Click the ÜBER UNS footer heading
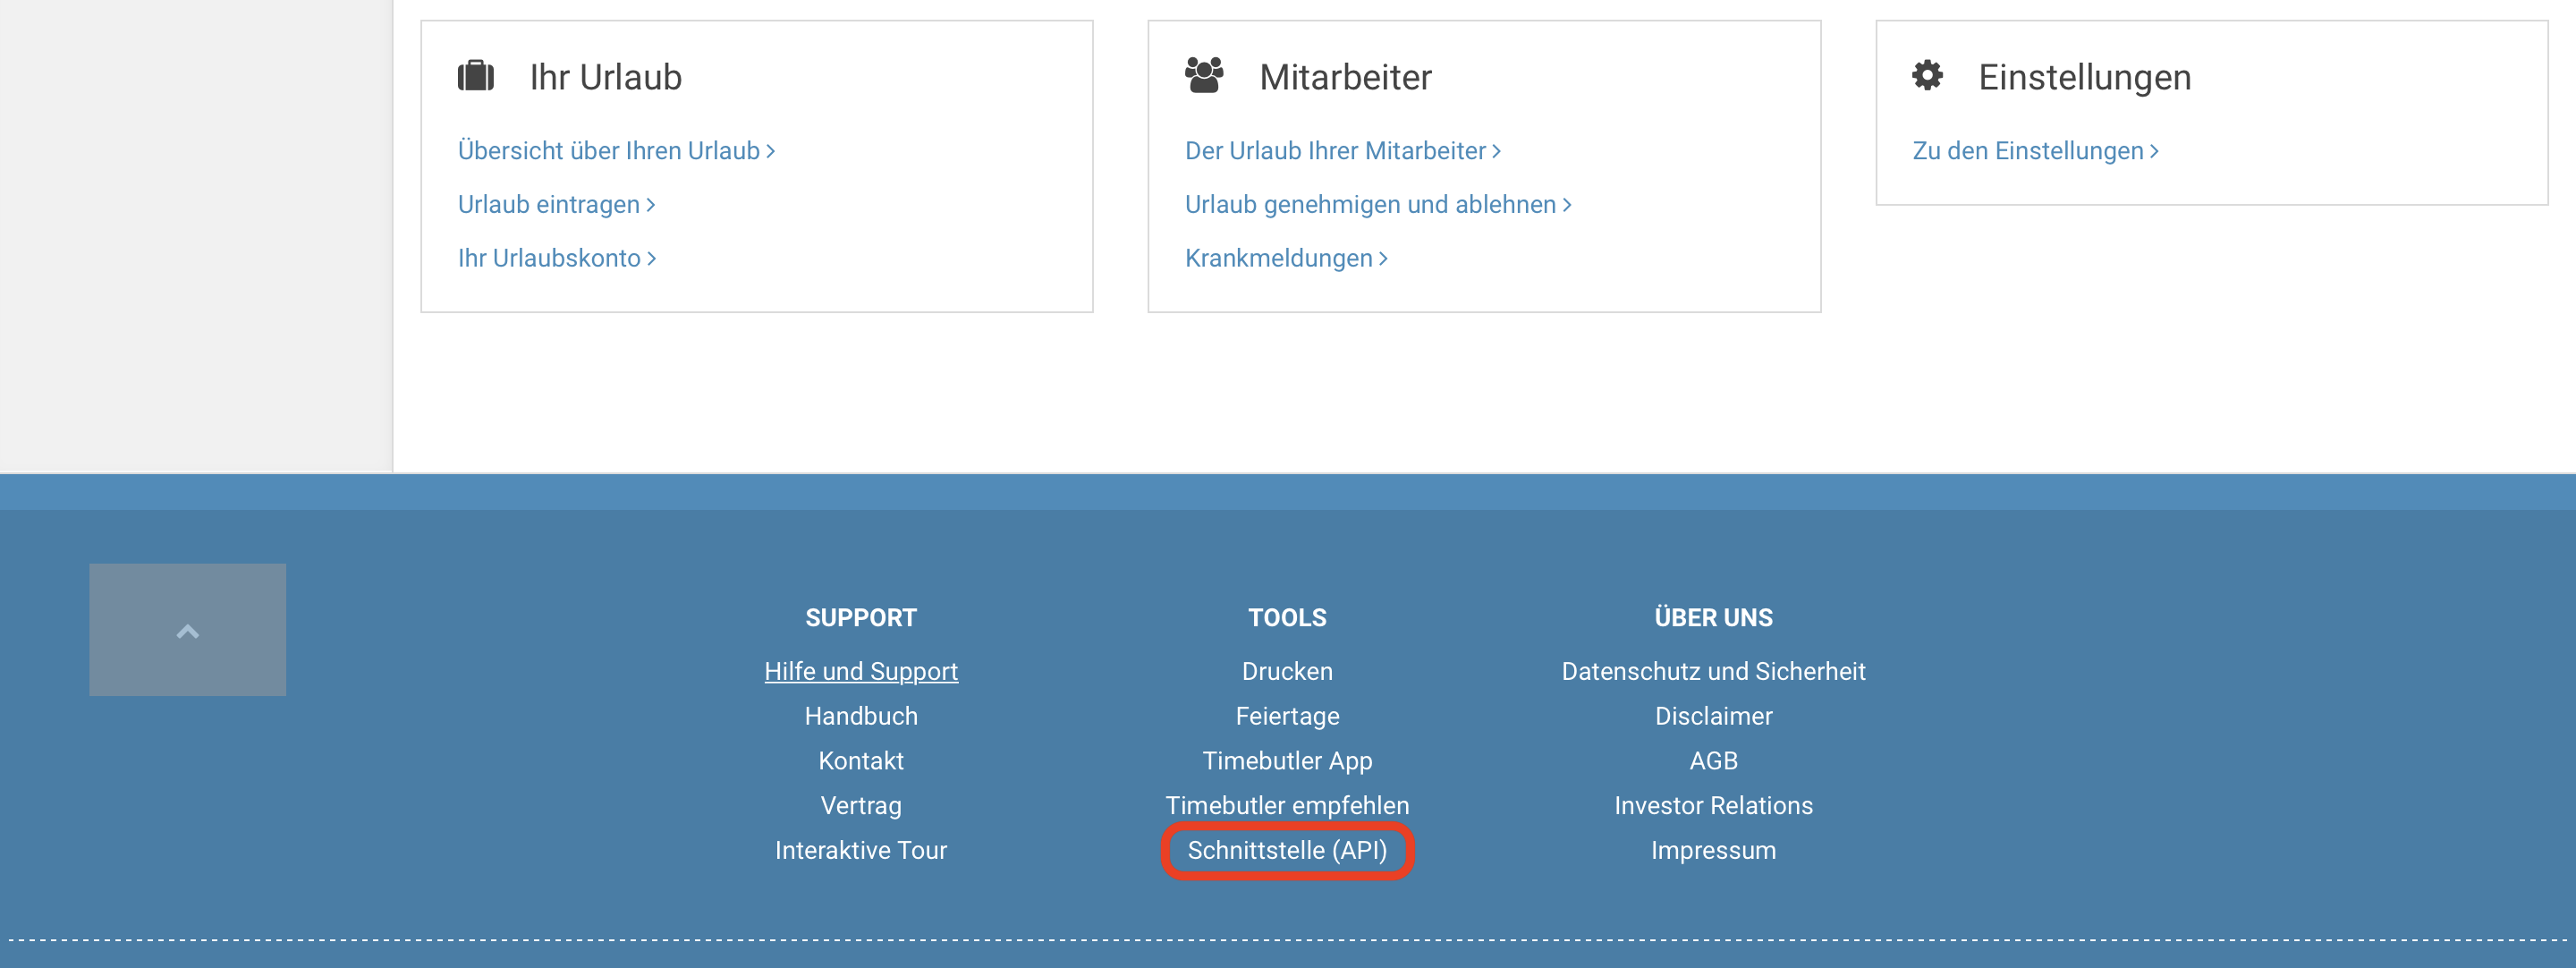 [1713, 617]
